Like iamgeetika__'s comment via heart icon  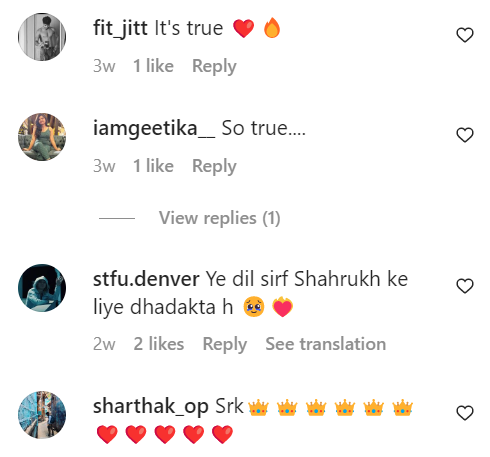tap(465, 135)
